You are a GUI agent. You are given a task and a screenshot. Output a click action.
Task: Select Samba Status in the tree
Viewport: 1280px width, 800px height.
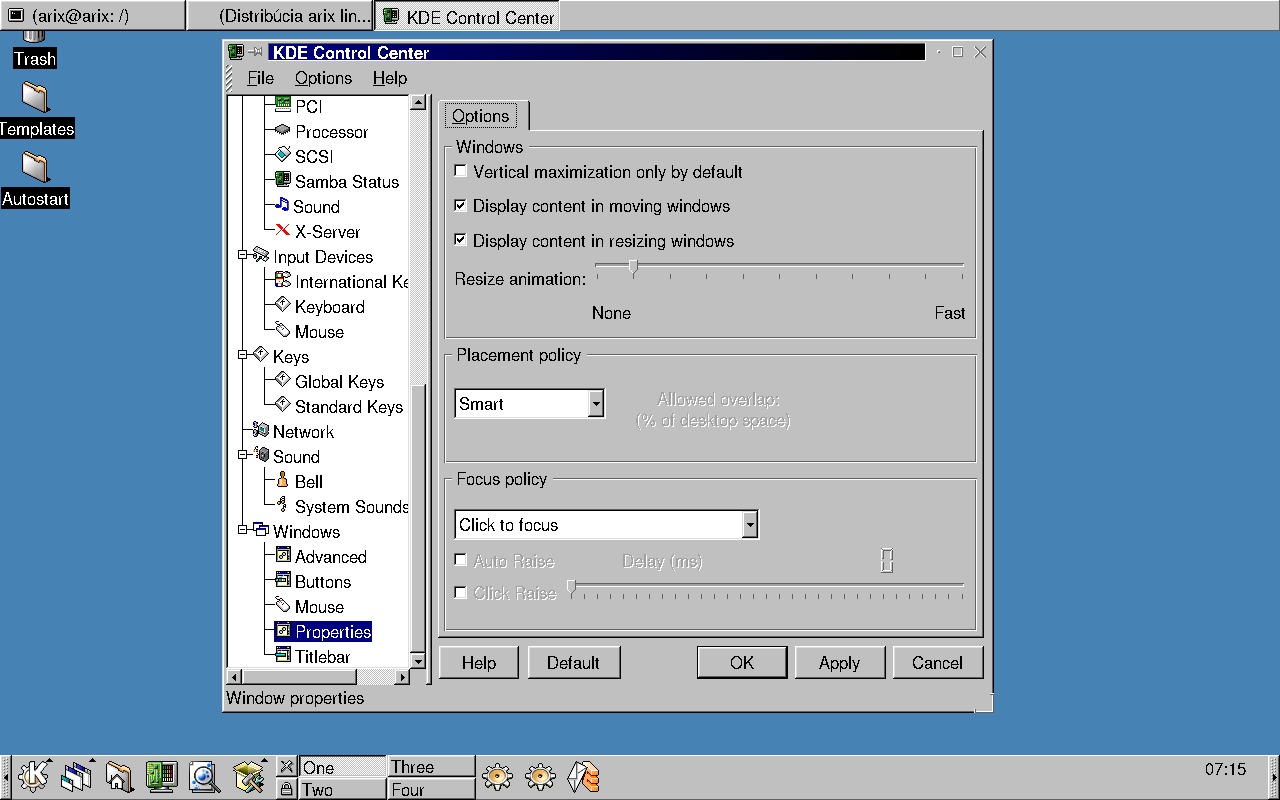tap(346, 182)
